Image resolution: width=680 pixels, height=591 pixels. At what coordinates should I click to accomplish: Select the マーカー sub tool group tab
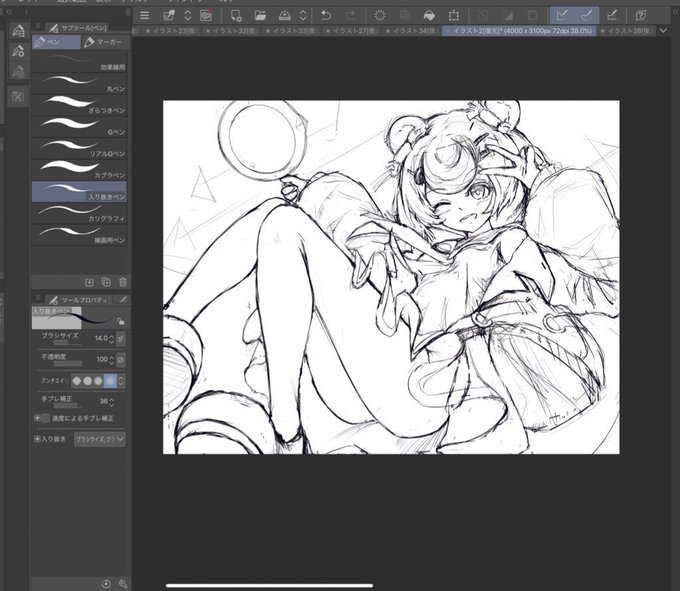tap(104, 42)
